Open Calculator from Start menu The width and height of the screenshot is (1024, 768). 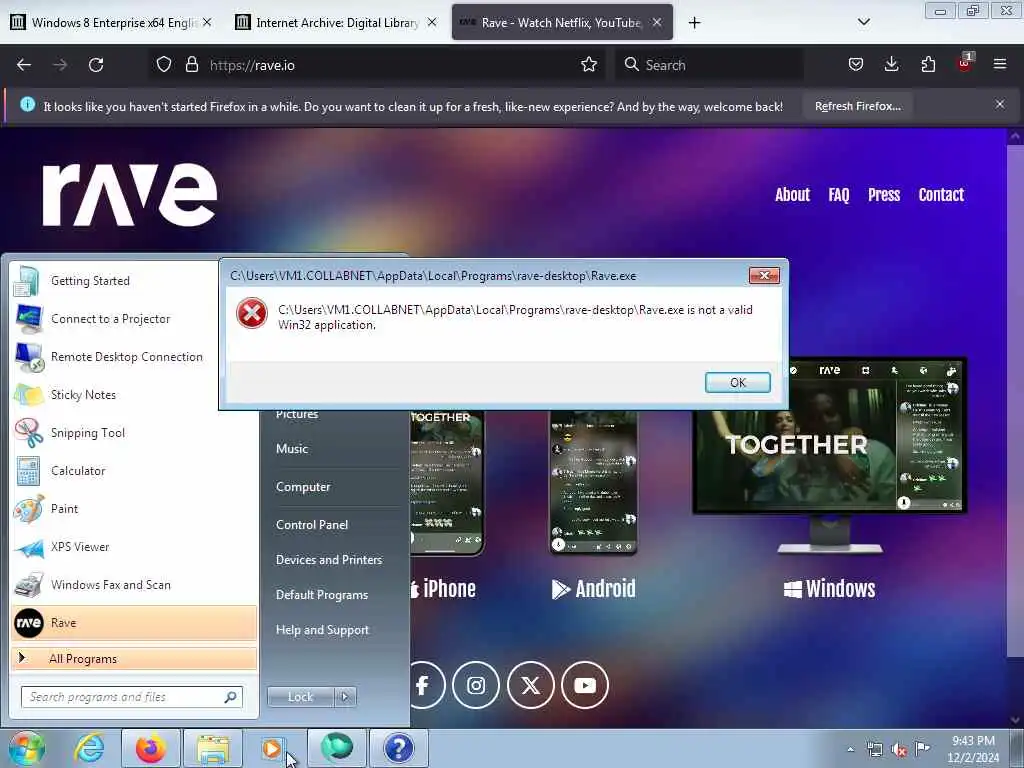[x=134, y=470]
